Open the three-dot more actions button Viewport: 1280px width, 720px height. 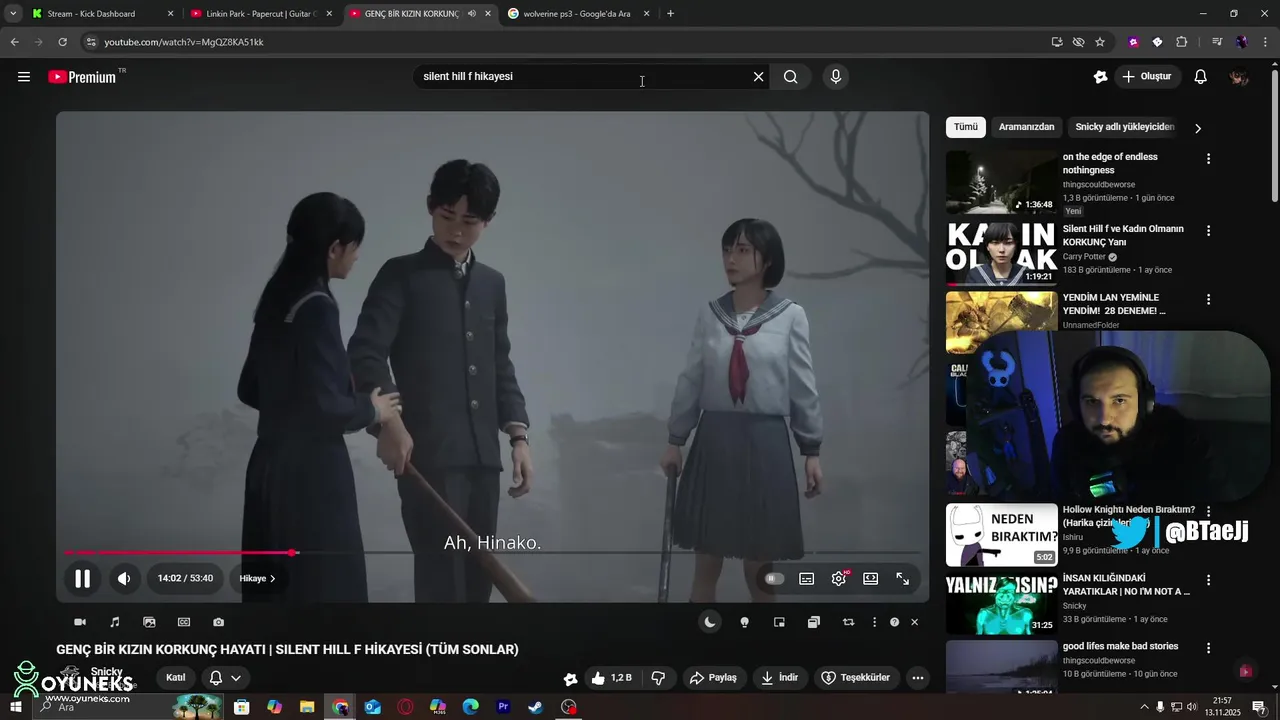(918, 678)
